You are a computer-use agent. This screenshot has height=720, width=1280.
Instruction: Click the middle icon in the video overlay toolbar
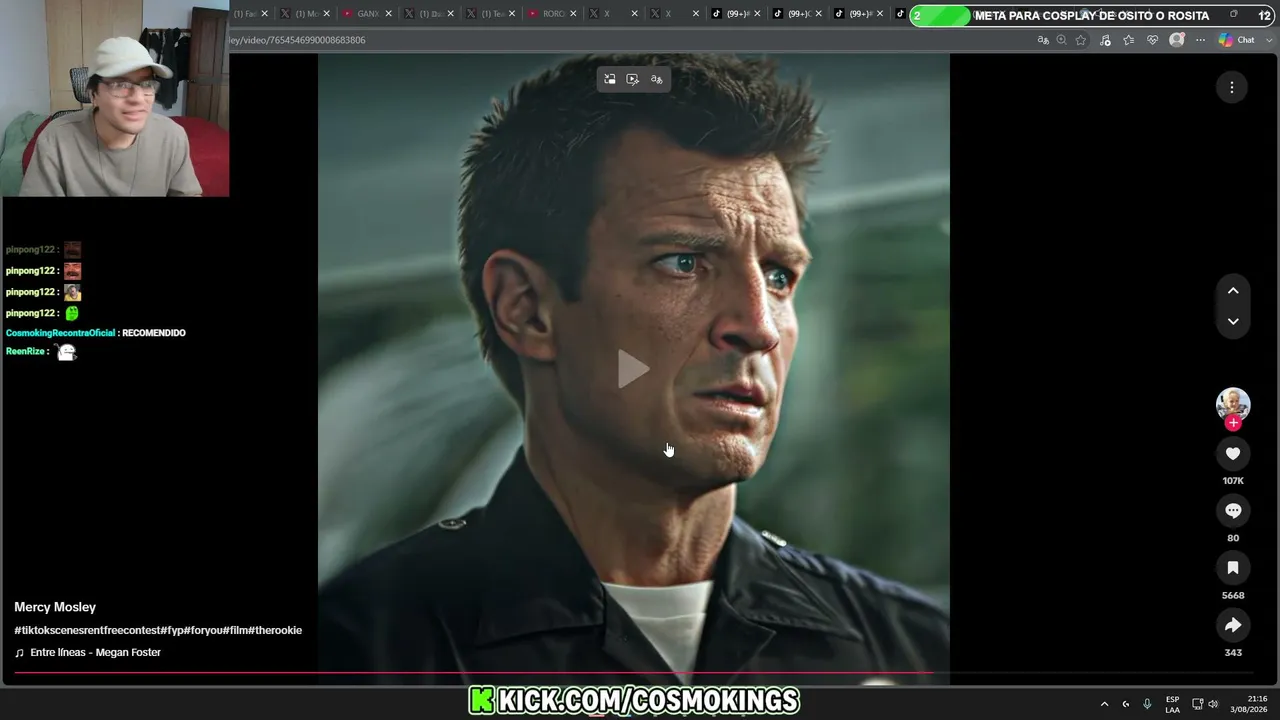tap(633, 79)
